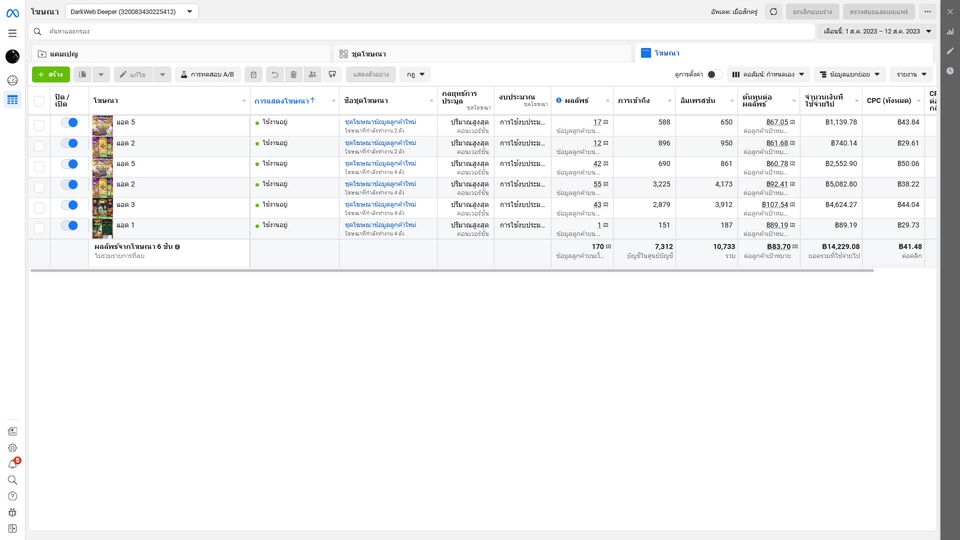Open the date range picker dropdown
The width and height of the screenshot is (960, 540).
877,31
